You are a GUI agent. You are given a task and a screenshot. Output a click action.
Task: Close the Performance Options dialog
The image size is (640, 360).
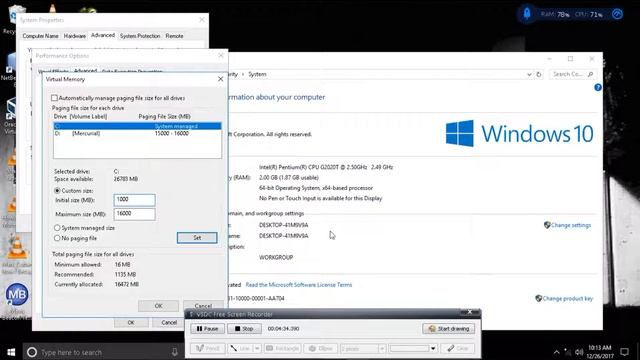221,55
